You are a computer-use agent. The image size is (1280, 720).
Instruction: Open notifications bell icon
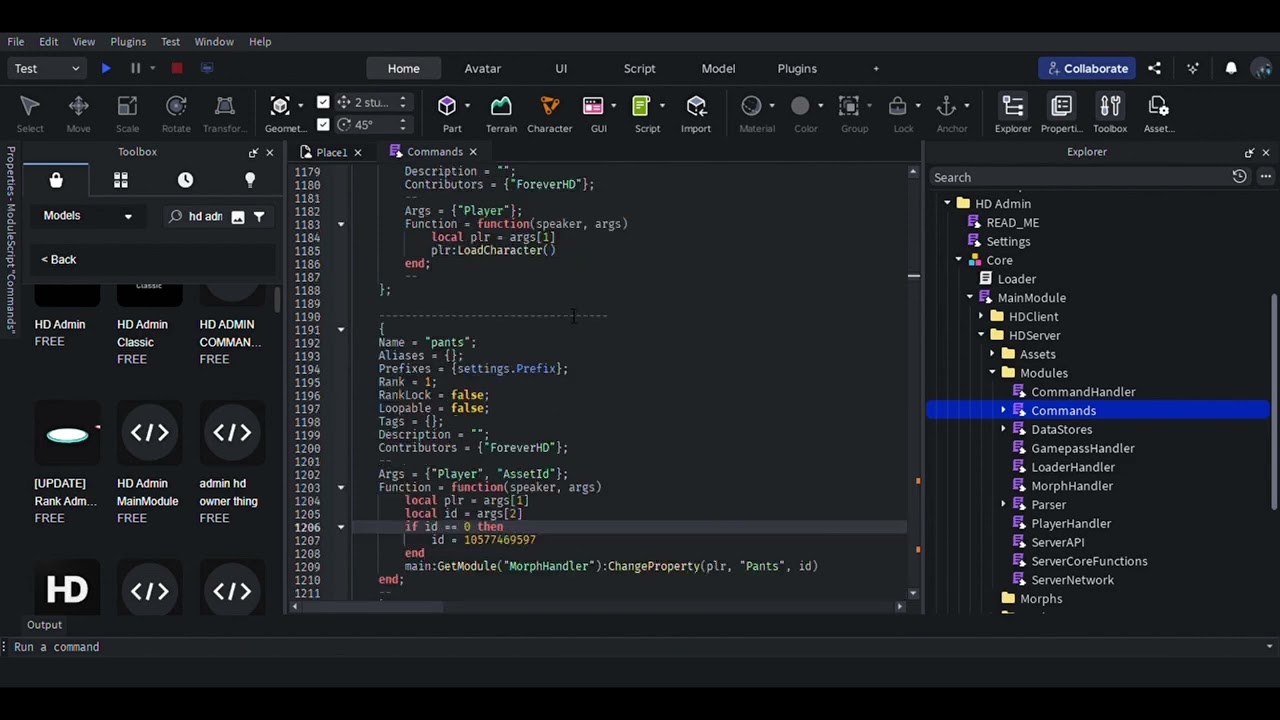(x=1231, y=68)
